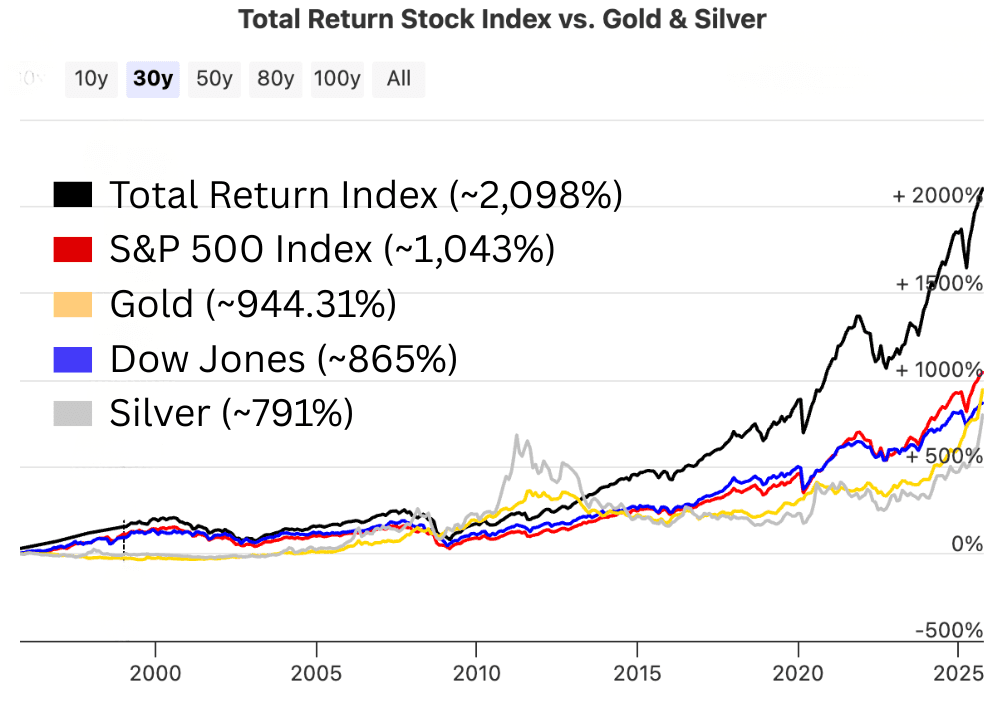Click the blue Dow Jones swatch
This screenshot has width=1000, height=710.
click(x=72, y=358)
